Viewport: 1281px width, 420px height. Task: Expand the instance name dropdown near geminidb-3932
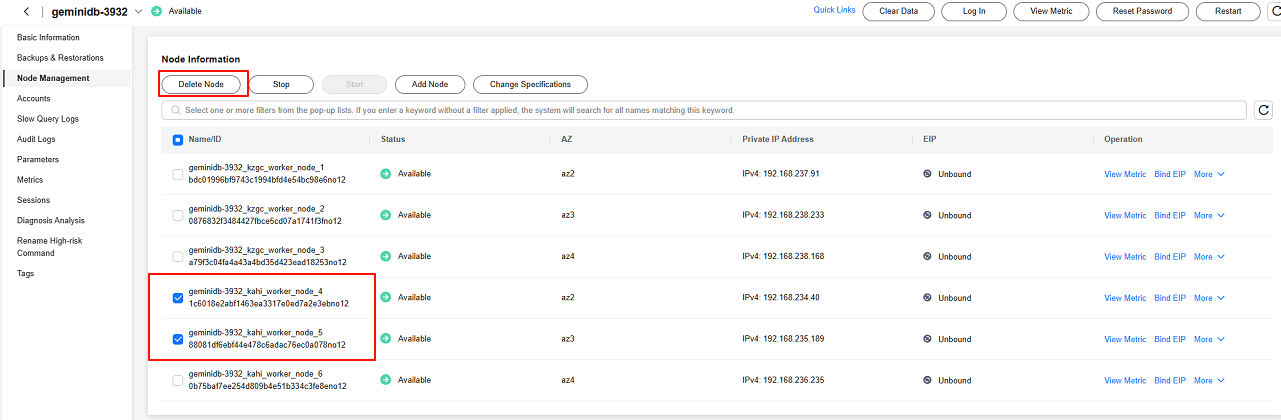pyautogui.click(x=138, y=11)
